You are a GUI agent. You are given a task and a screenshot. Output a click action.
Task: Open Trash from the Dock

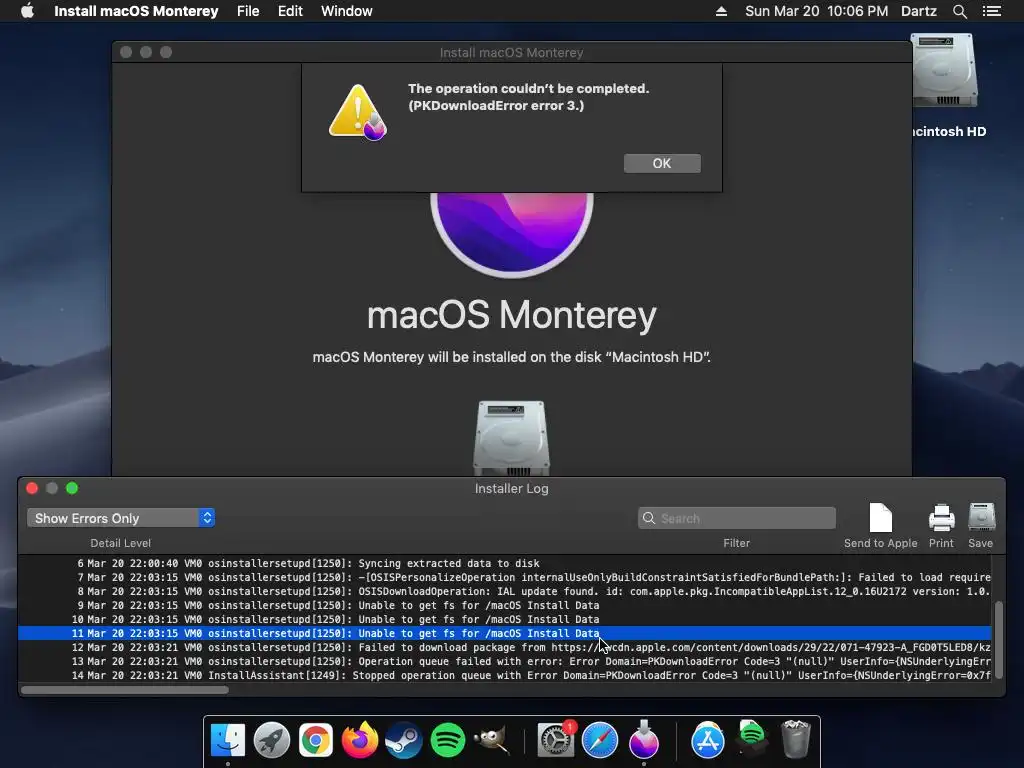point(795,739)
